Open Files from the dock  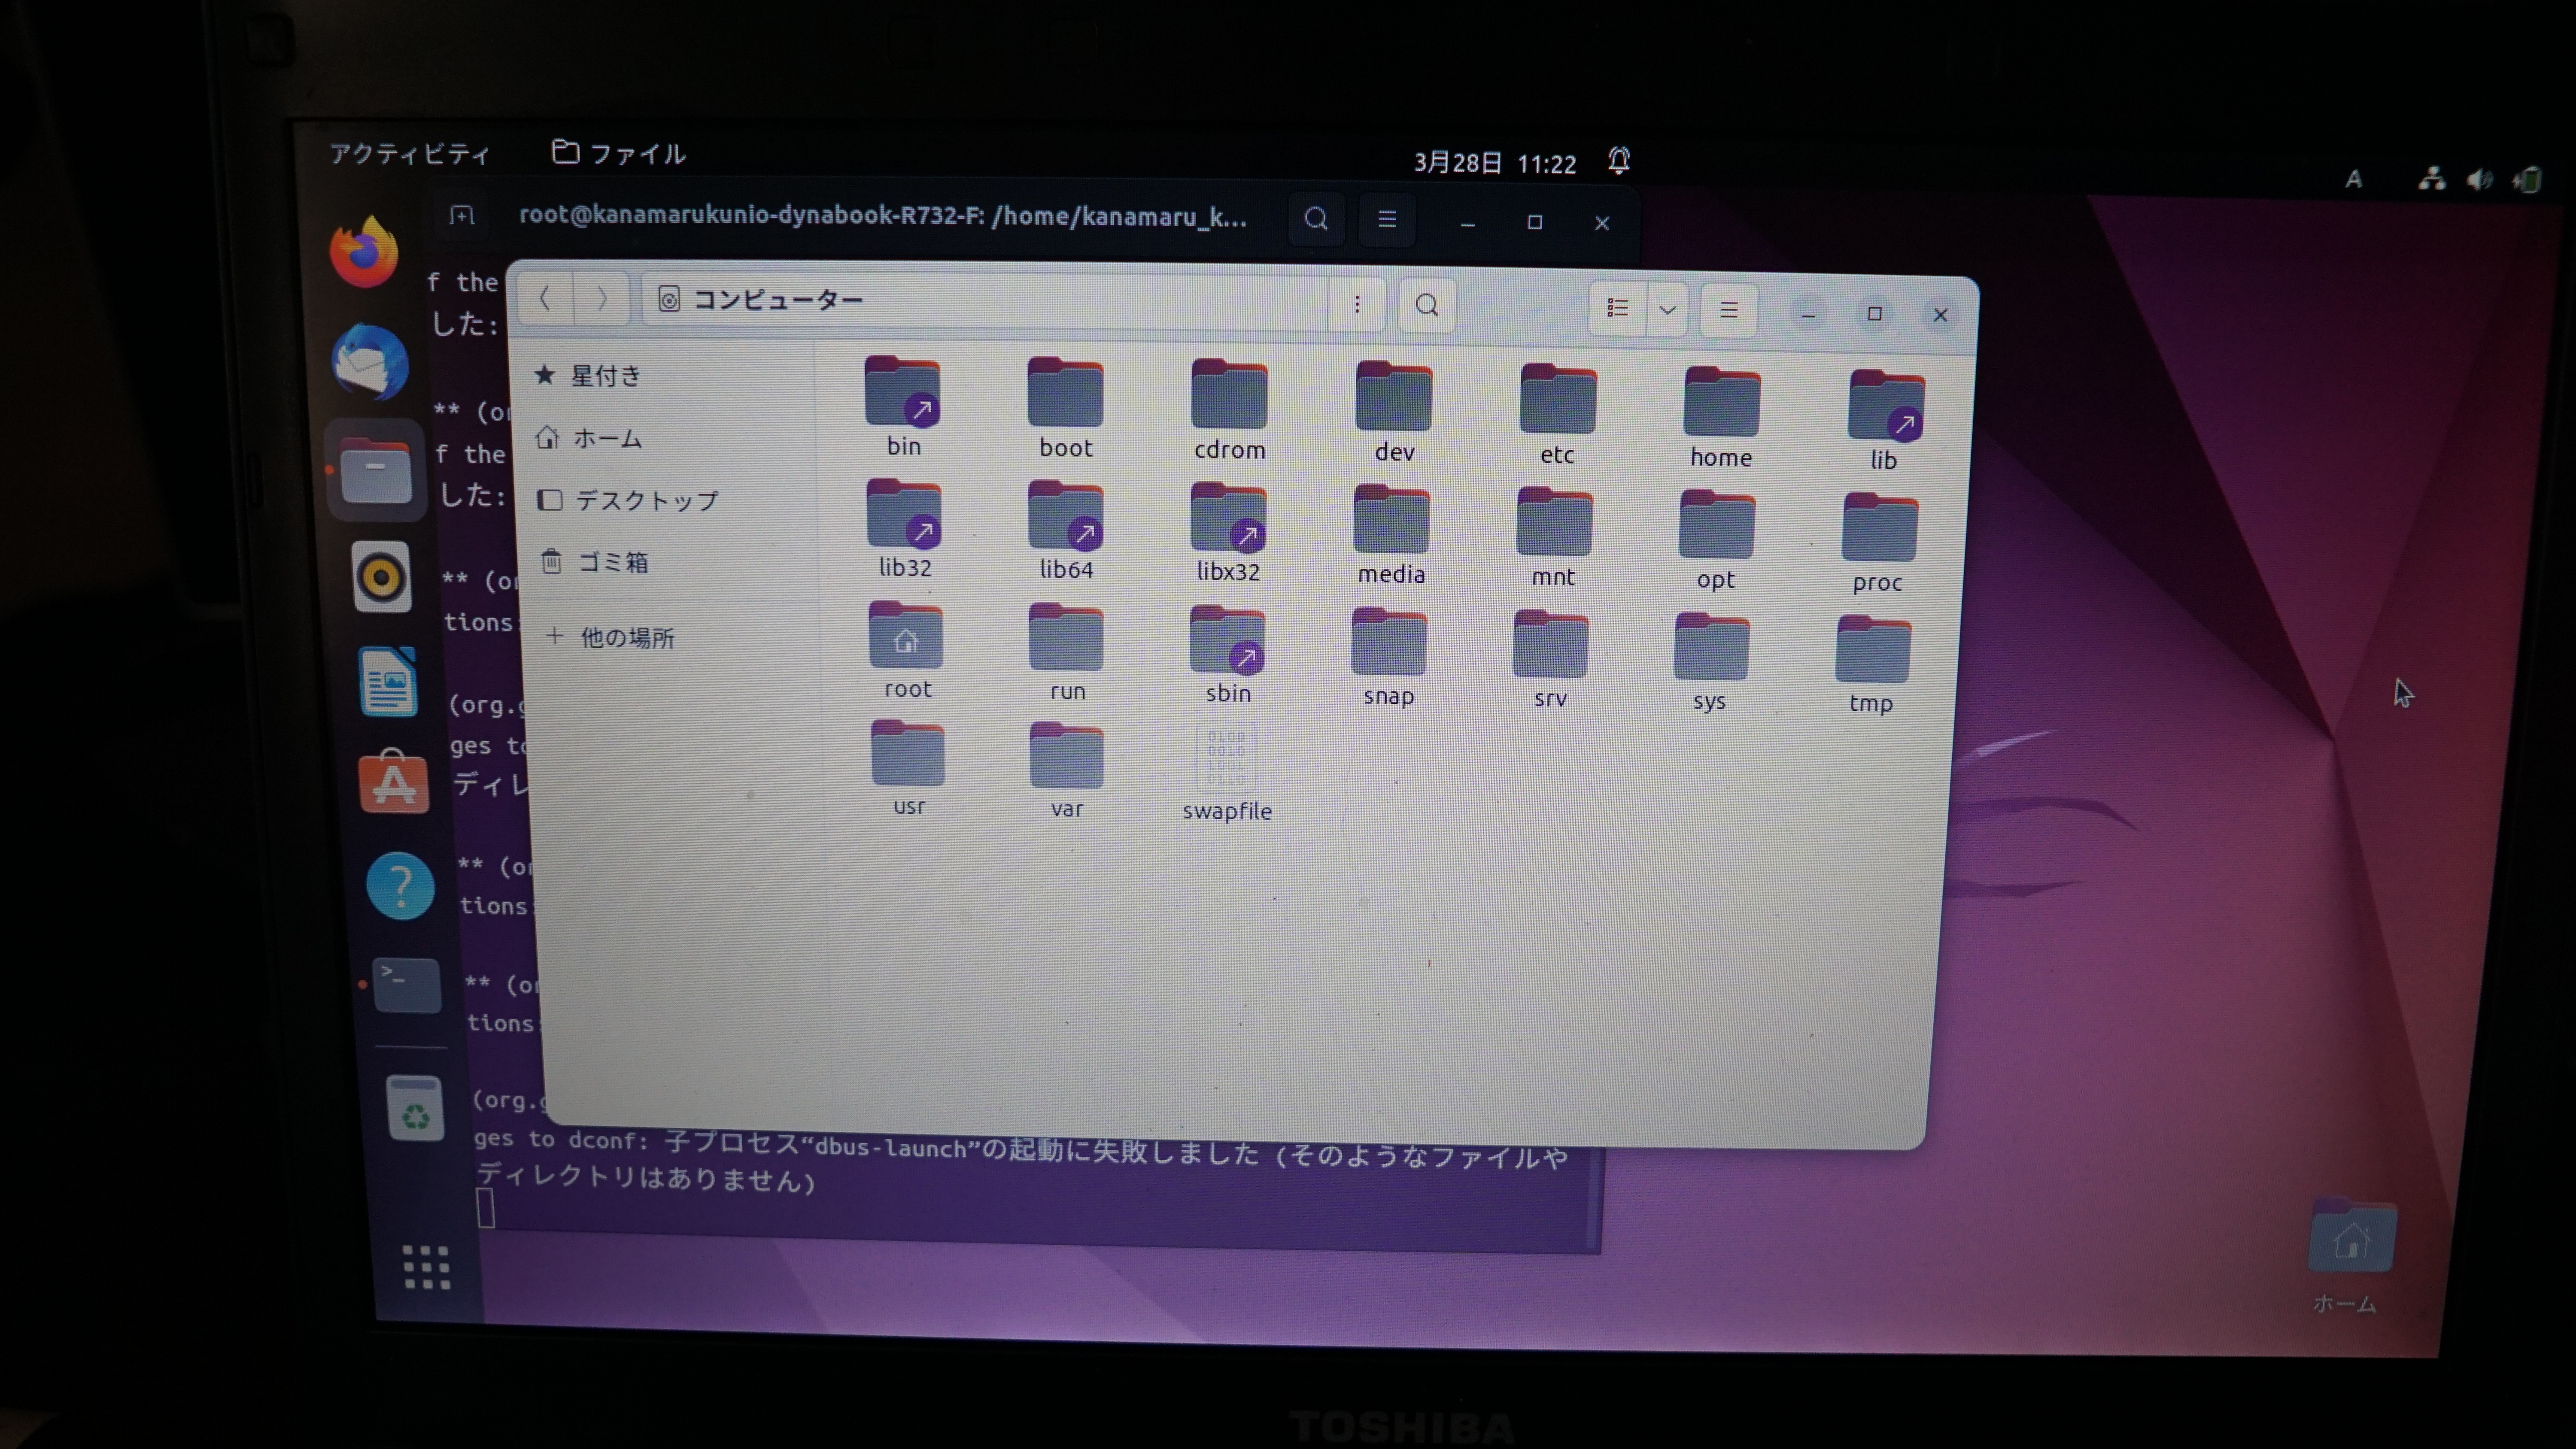click(x=376, y=470)
